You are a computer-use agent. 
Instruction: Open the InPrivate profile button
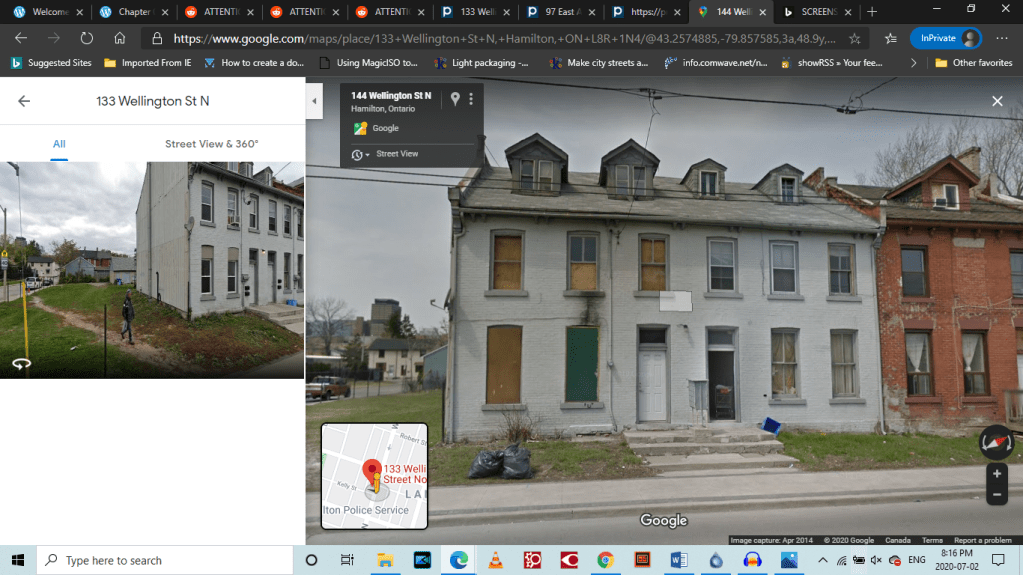pos(945,38)
